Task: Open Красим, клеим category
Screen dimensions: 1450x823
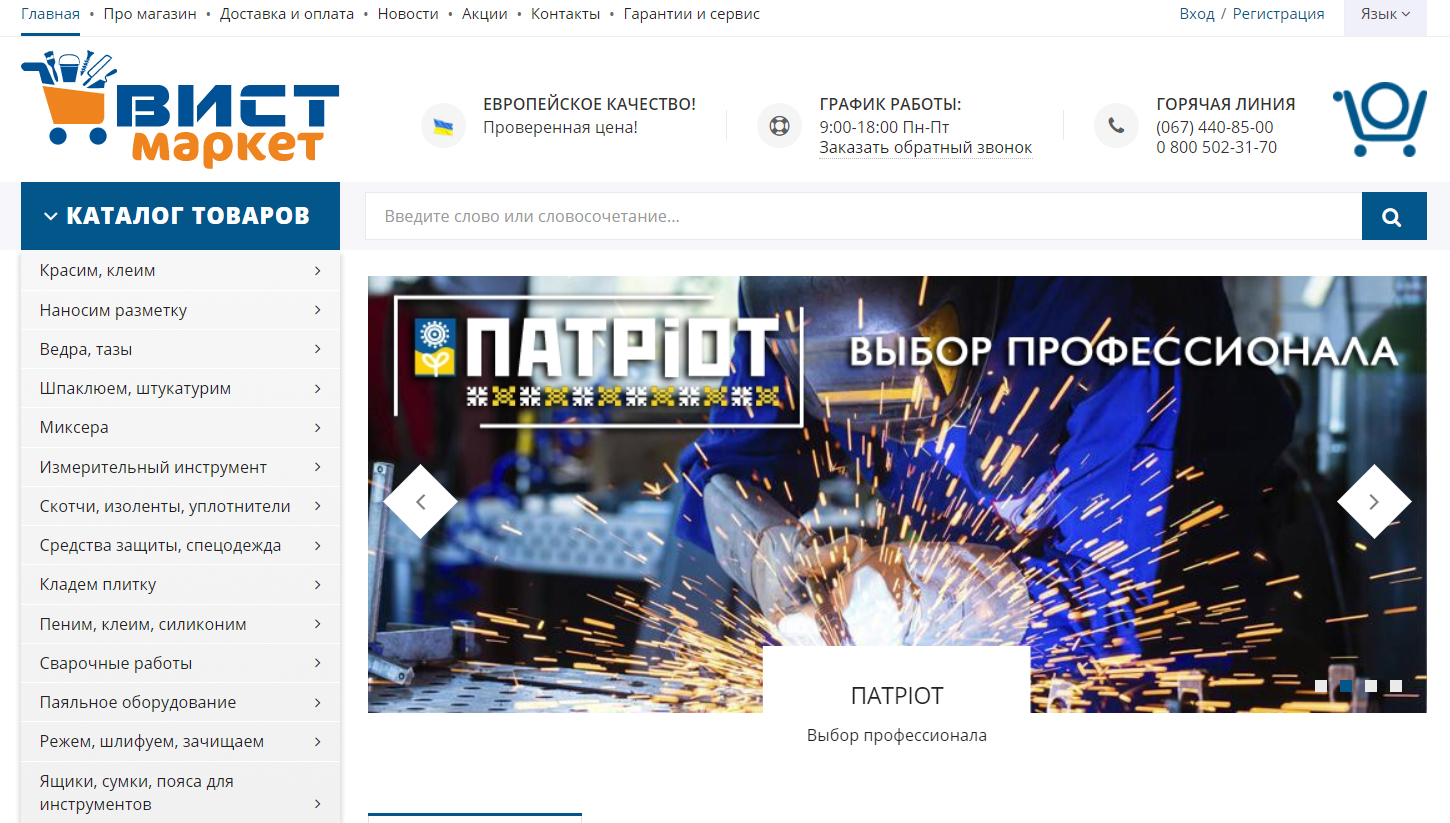Action: [x=98, y=270]
